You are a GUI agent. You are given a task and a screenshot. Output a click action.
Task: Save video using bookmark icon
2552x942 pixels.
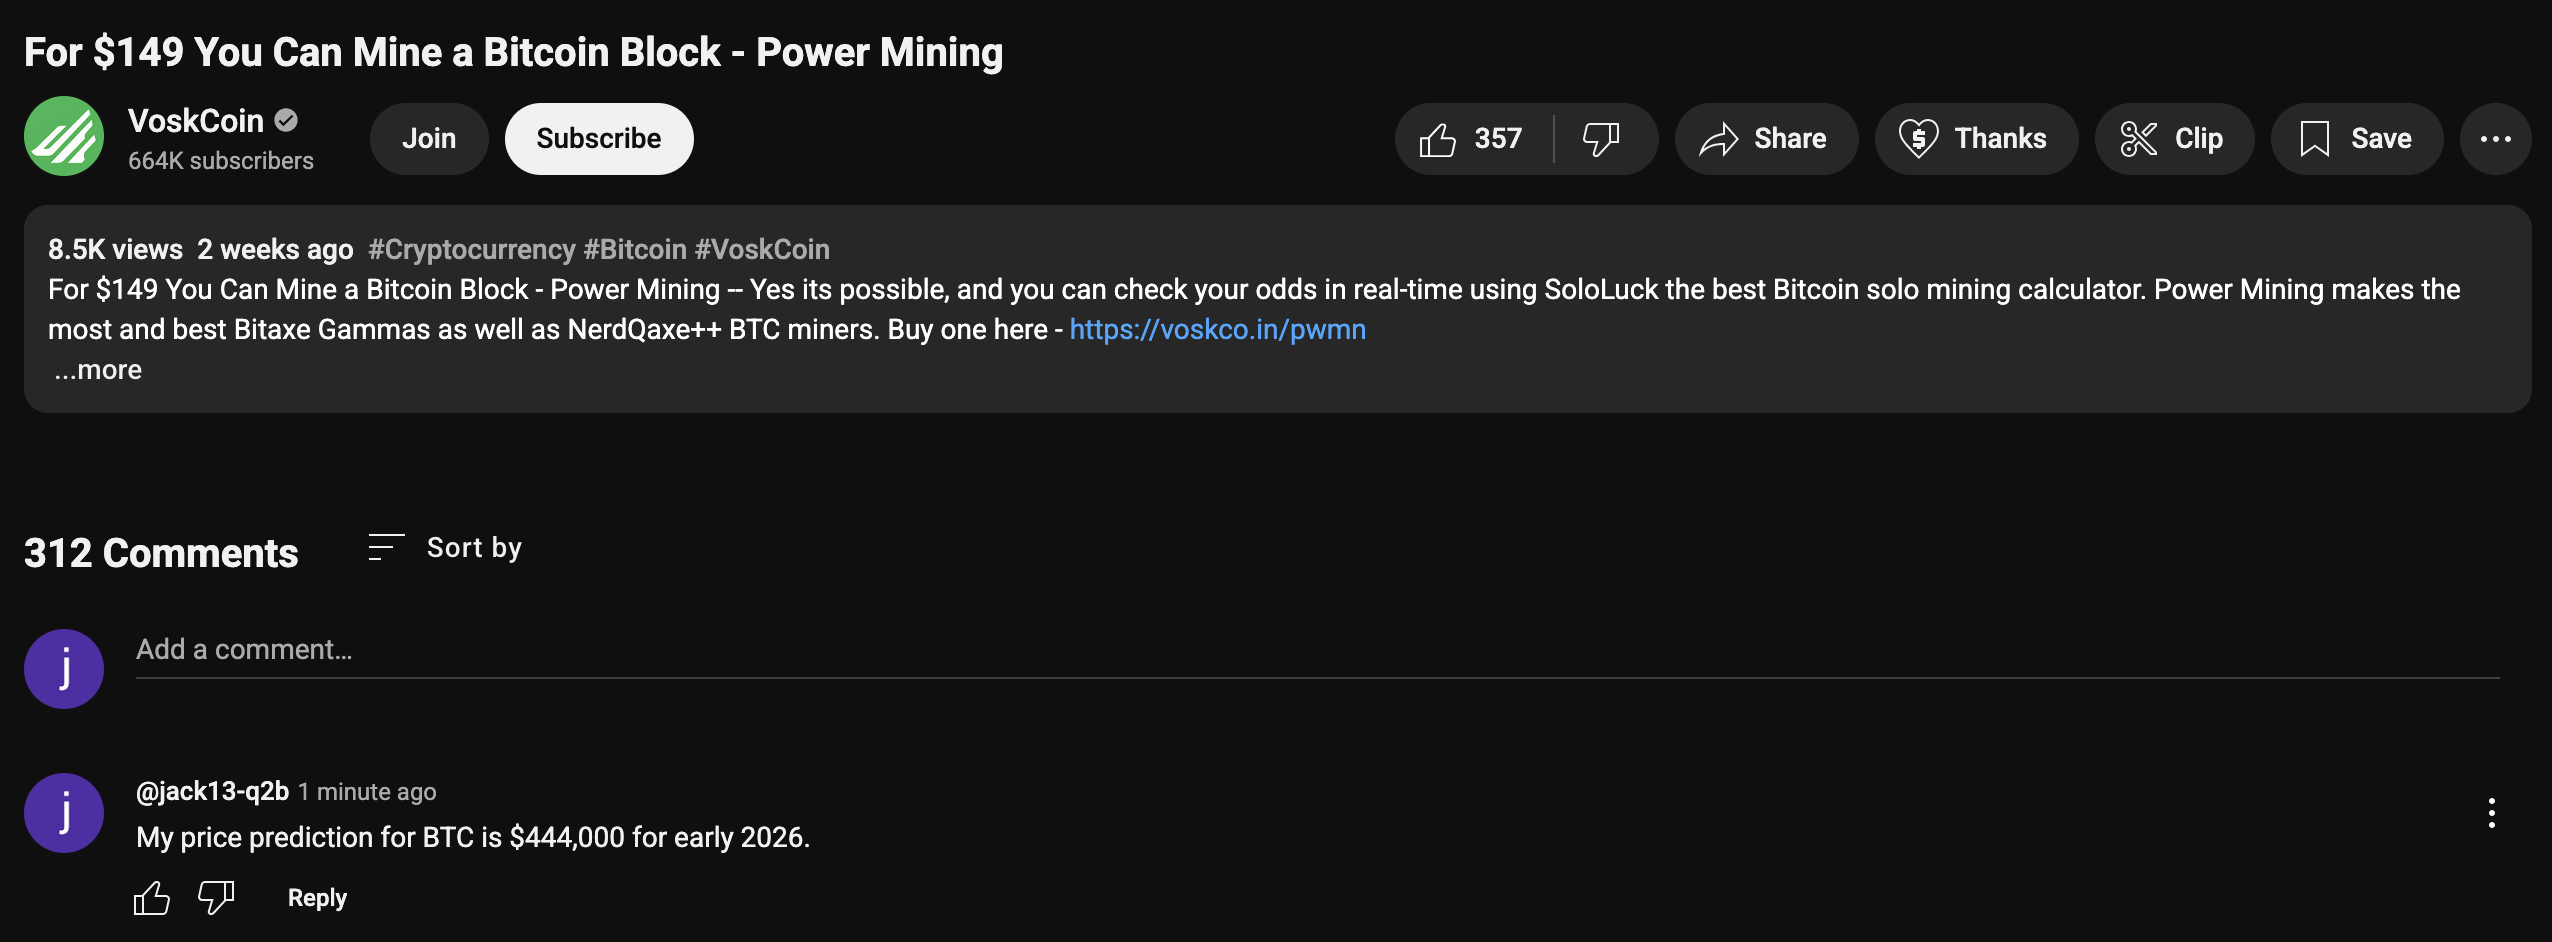coord(2315,139)
